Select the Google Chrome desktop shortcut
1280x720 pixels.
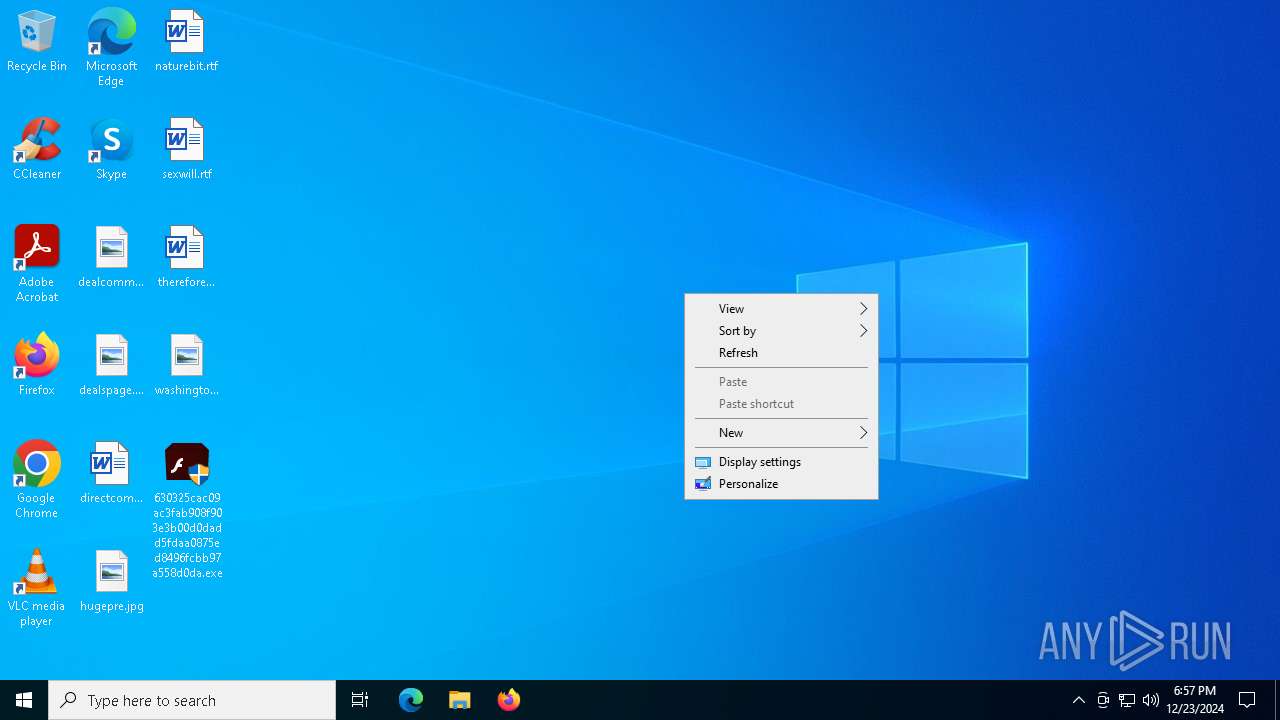37,480
